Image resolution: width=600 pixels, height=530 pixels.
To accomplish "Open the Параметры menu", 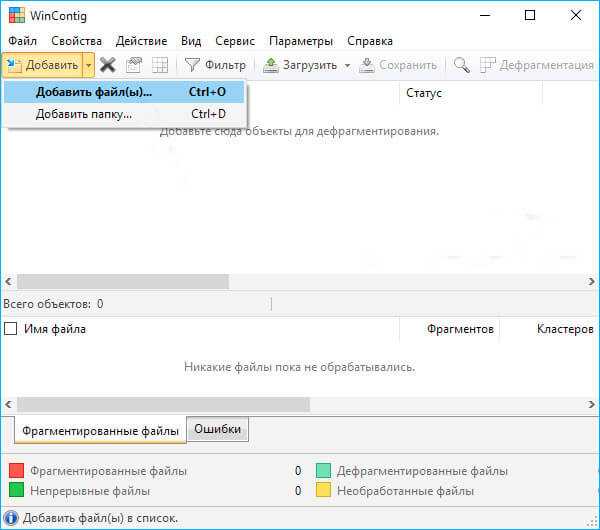I will click(x=301, y=41).
